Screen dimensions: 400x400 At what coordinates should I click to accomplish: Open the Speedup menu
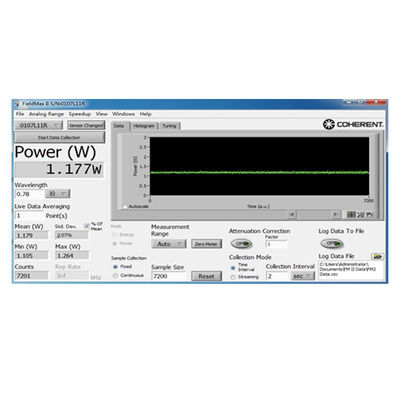pyautogui.click(x=80, y=114)
